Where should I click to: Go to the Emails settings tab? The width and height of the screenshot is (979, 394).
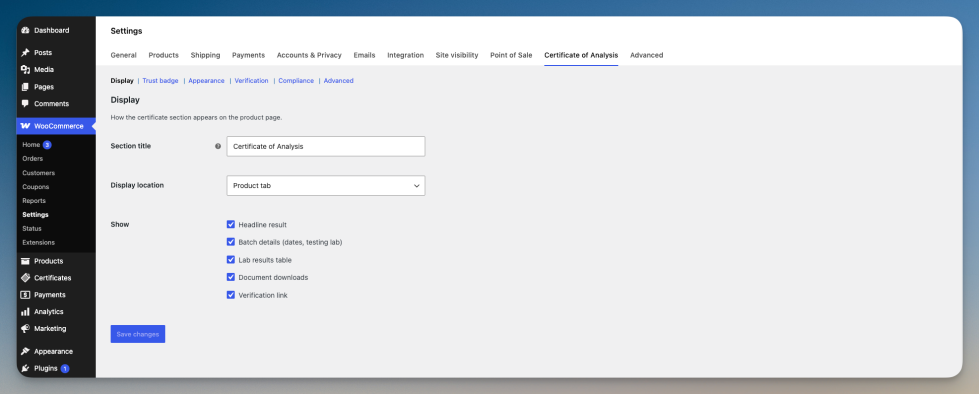[365, 55]
